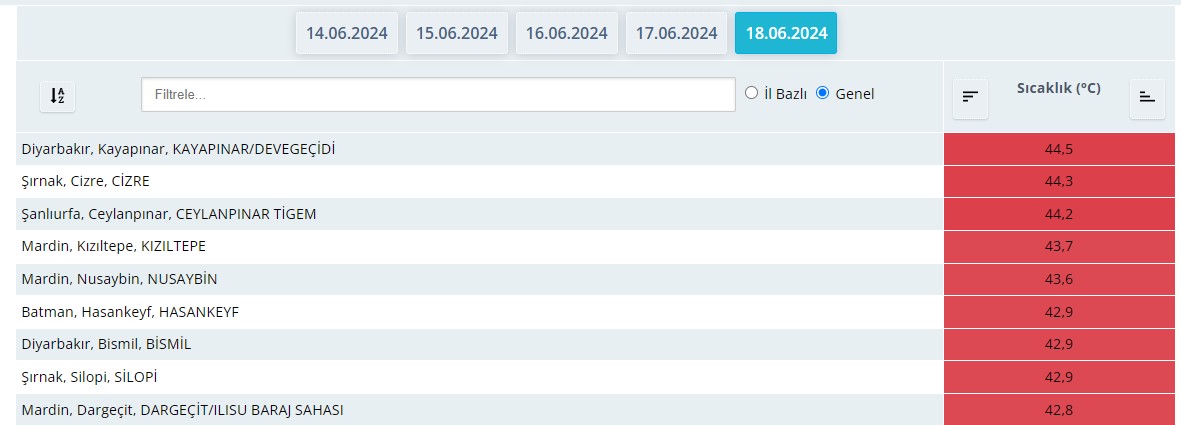Click the Mardin, Kızıltepe station row
This screenshot has height=425, width=1181.
tap(113, 246)
